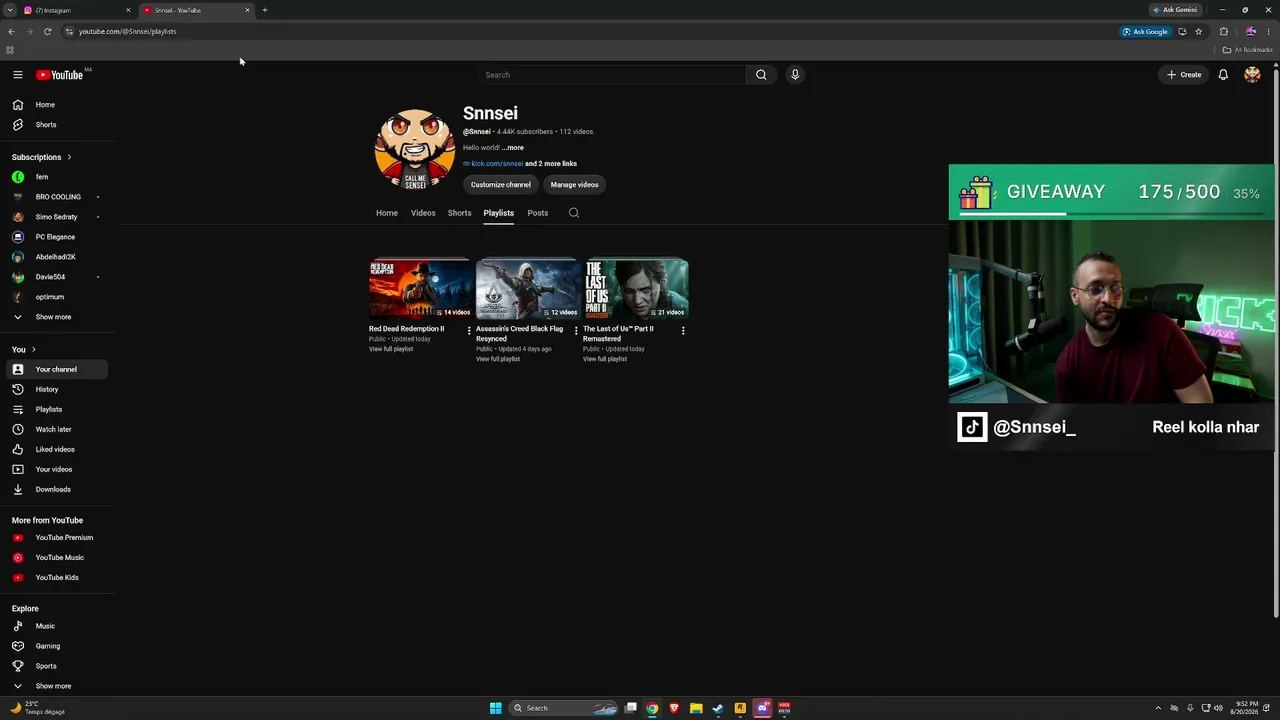Screen dimensions: 1280x720
Task: Open Gaming under Explore
Action: click(58, 646)
